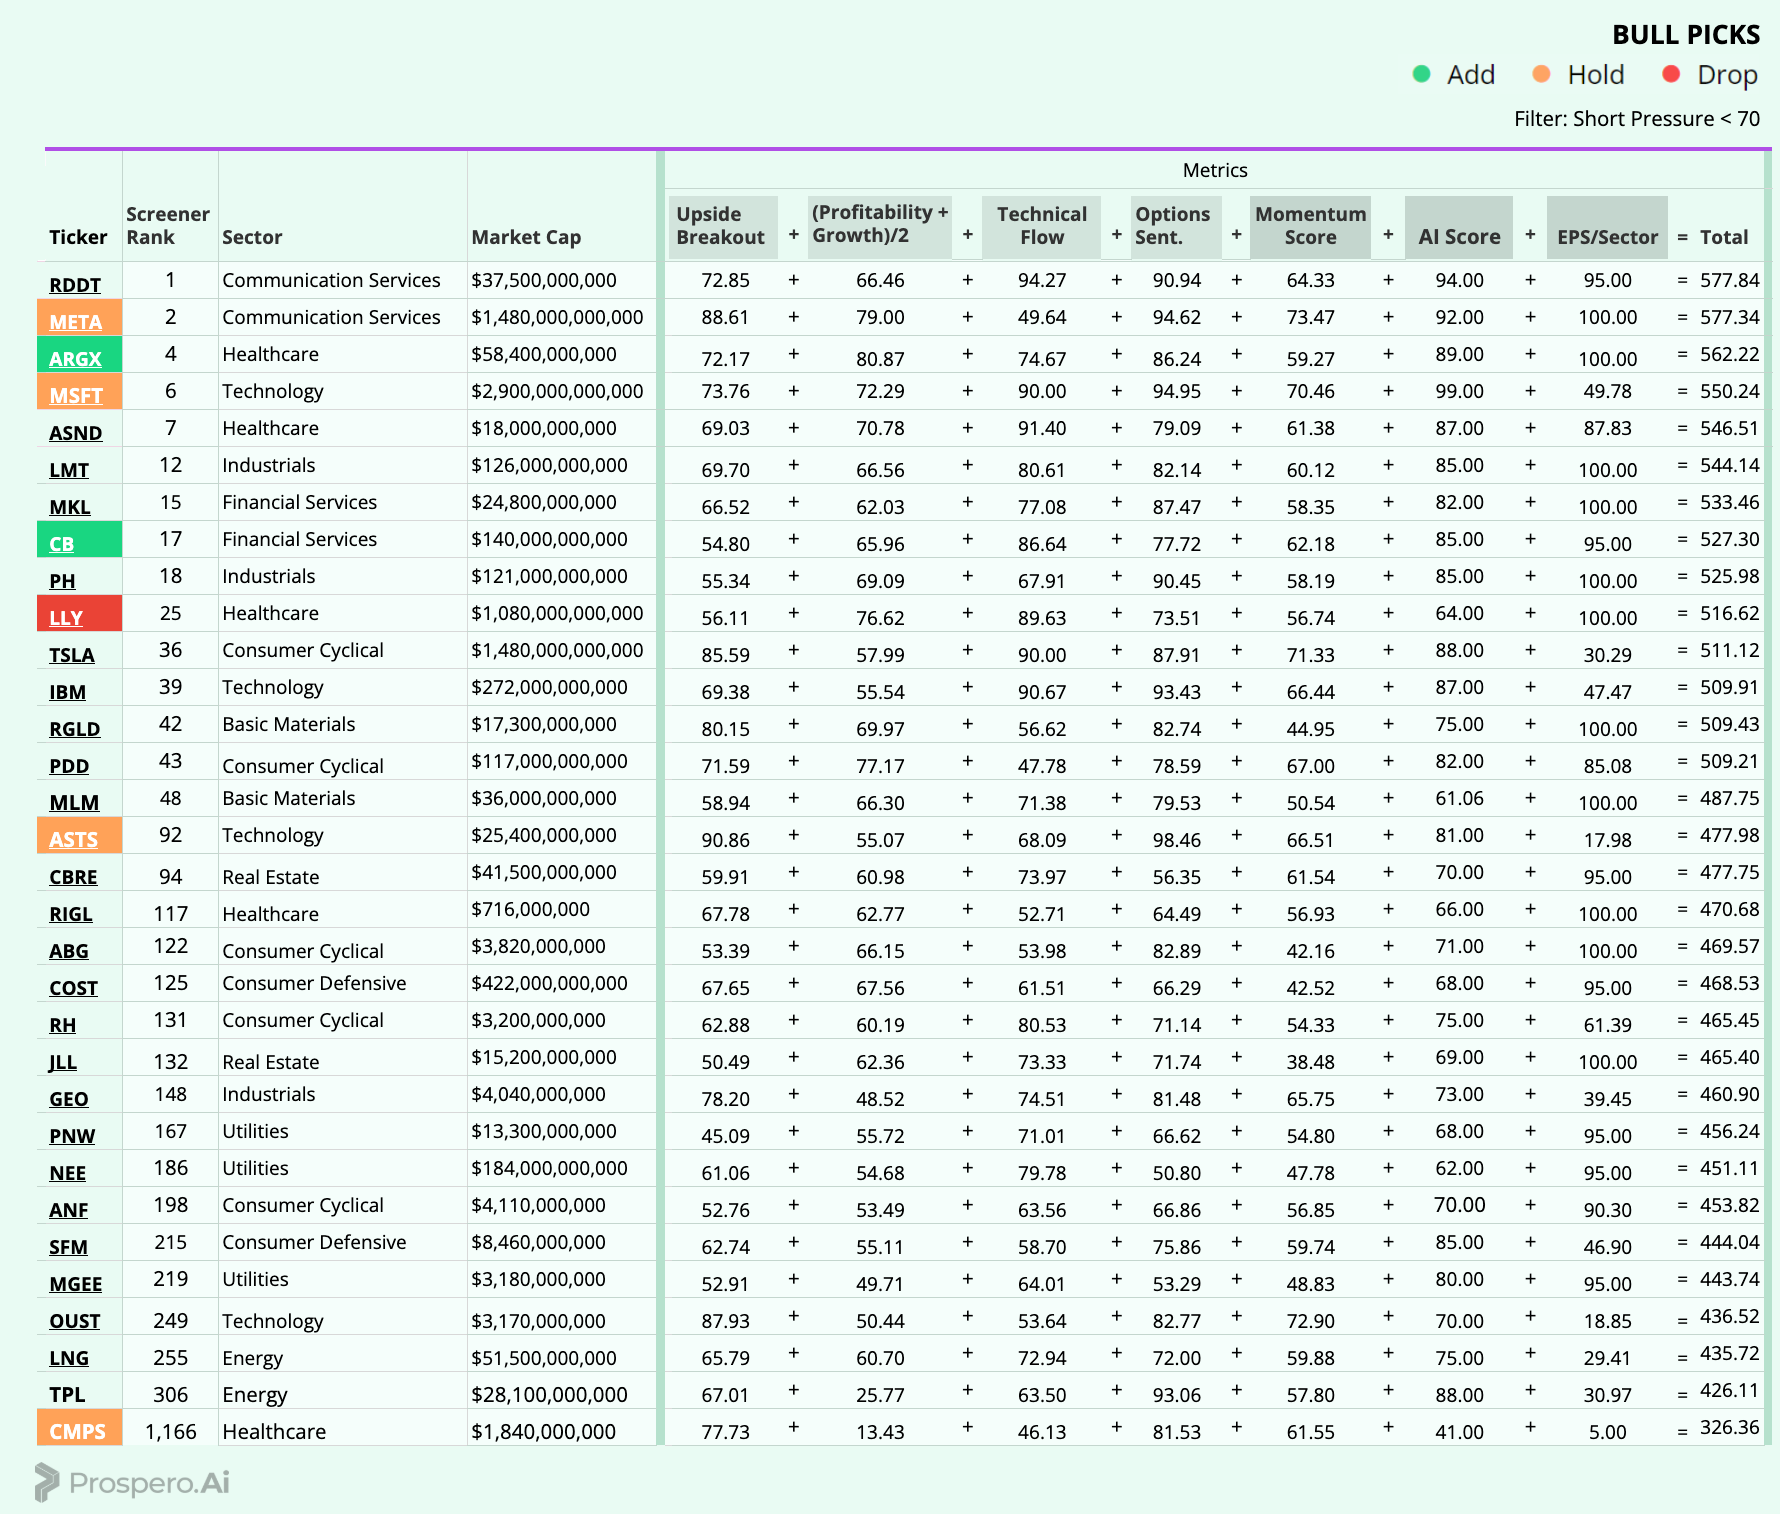The width and height of the screenshot is (1780, 1514).
Task: Select the Momentum Score column header
Action: tap(1310, 226)
